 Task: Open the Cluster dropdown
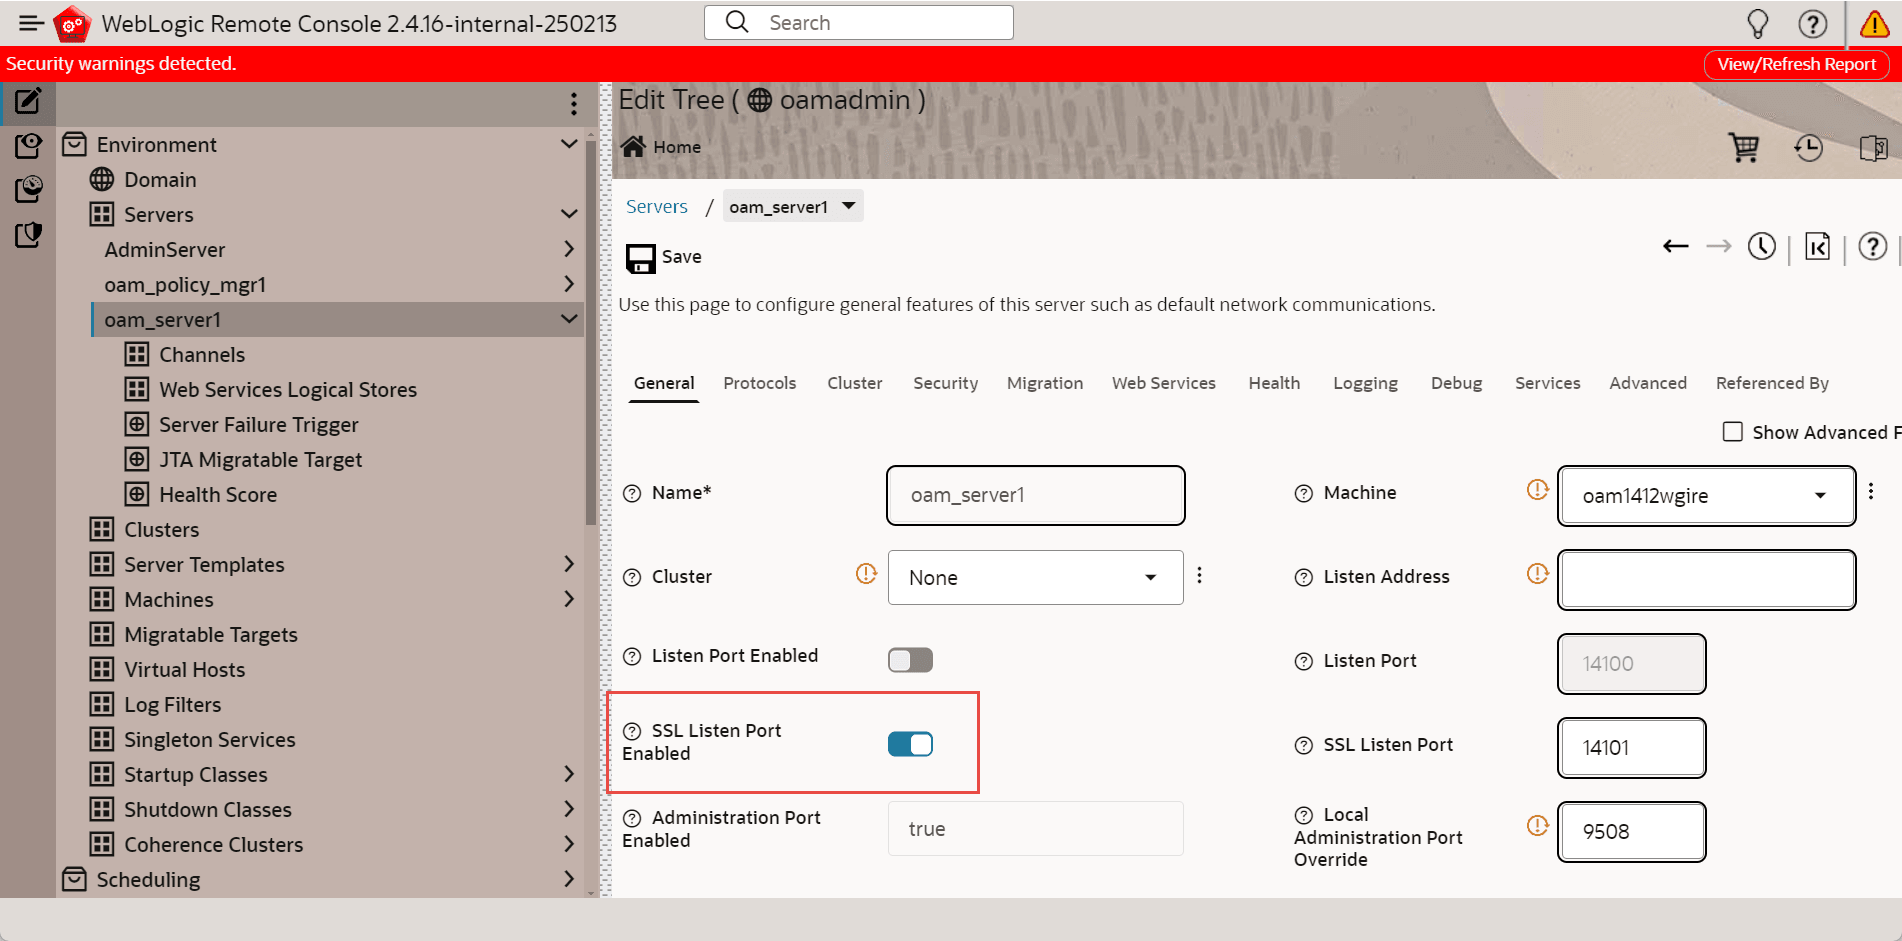pos(1035,577)
